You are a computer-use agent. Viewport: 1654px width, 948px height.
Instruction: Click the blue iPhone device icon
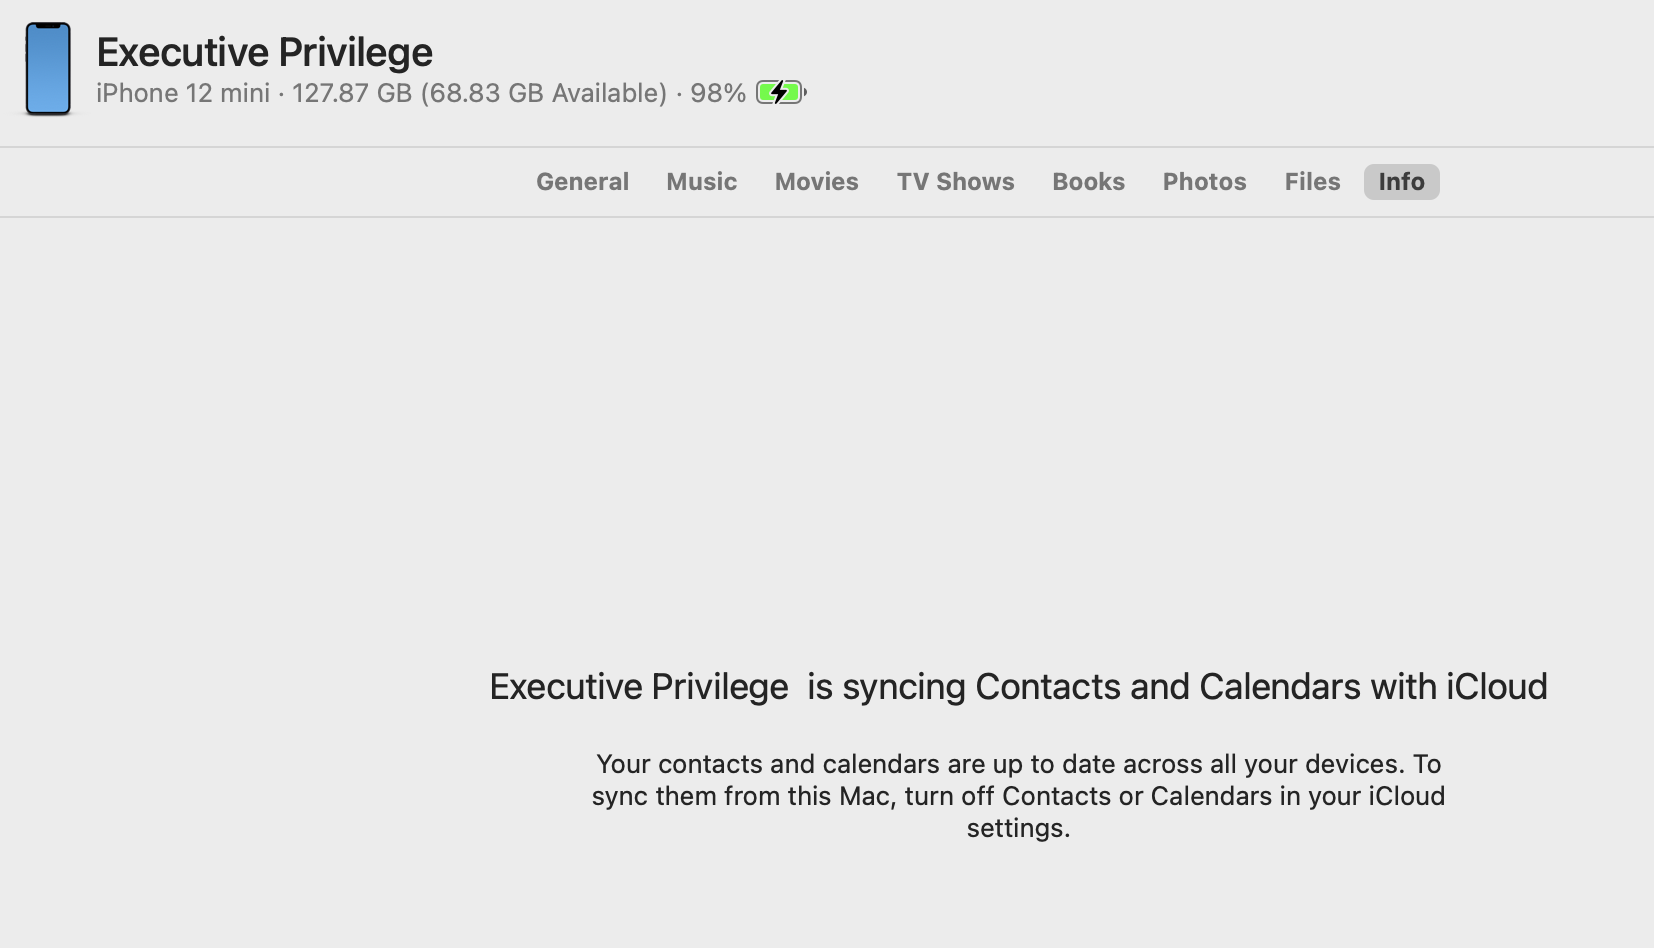[x=48, y=69]
